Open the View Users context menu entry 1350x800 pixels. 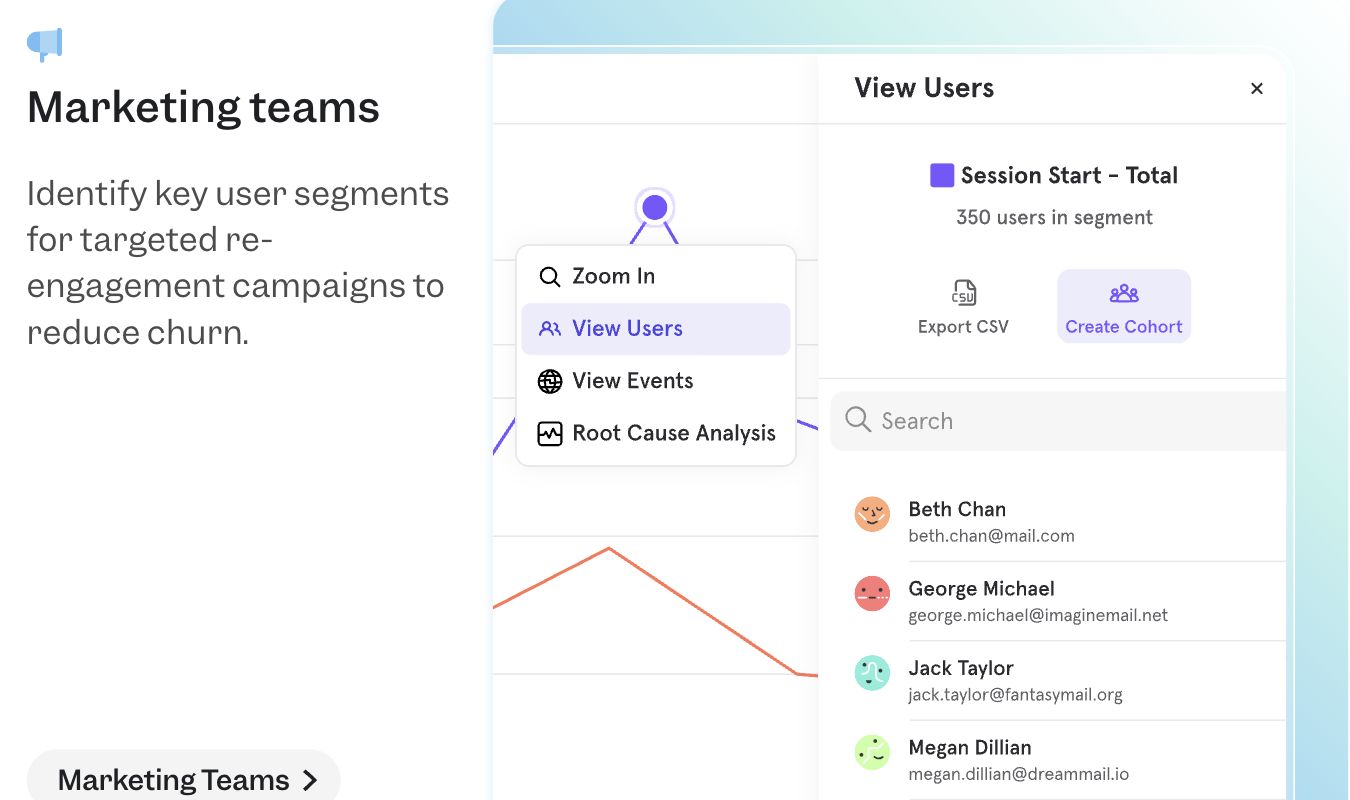click(627, 328)
